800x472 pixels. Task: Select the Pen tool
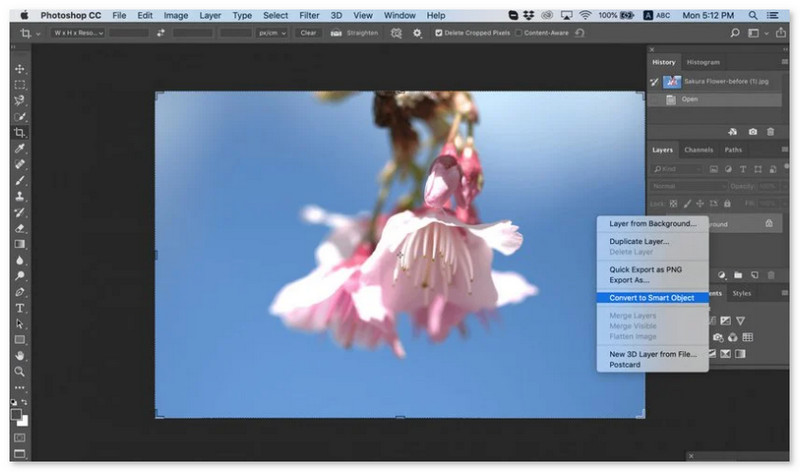tap(20, 292)
